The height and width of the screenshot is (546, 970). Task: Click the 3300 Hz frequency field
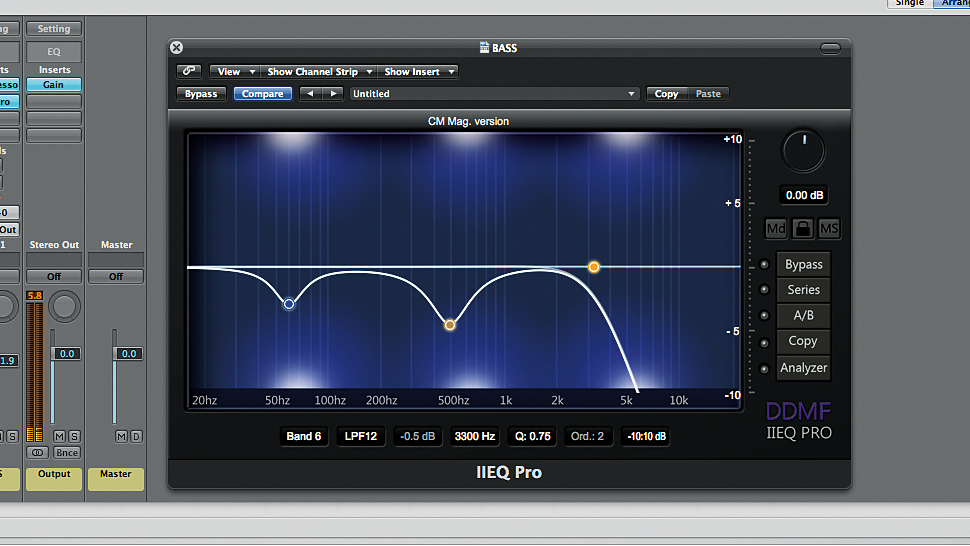point(474,436)
